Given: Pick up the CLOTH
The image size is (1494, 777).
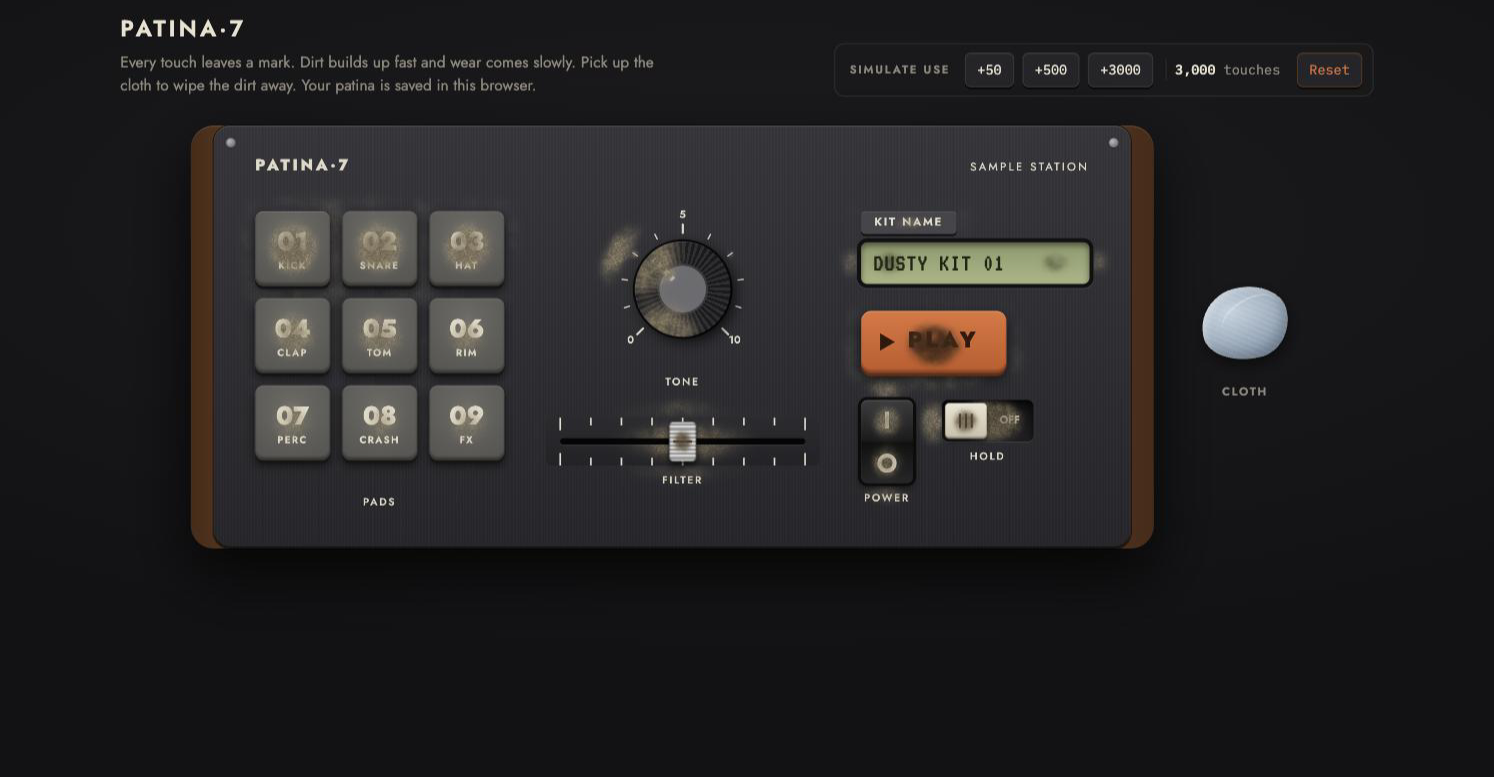Looking at the screenshot, I should [x=1244, y=323].
